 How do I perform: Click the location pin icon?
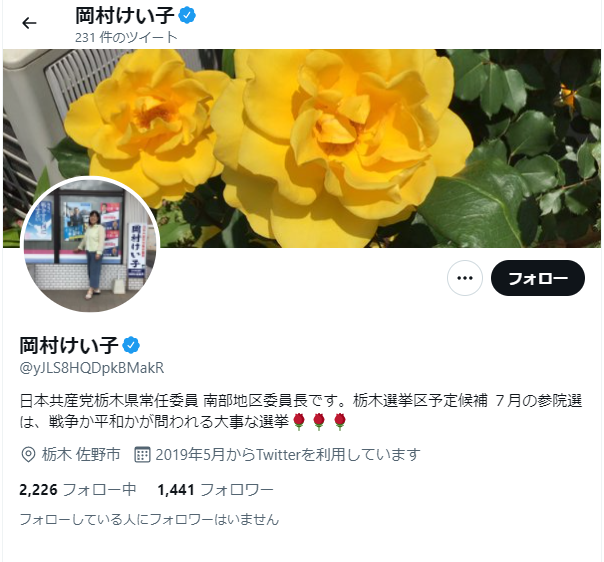28,455
